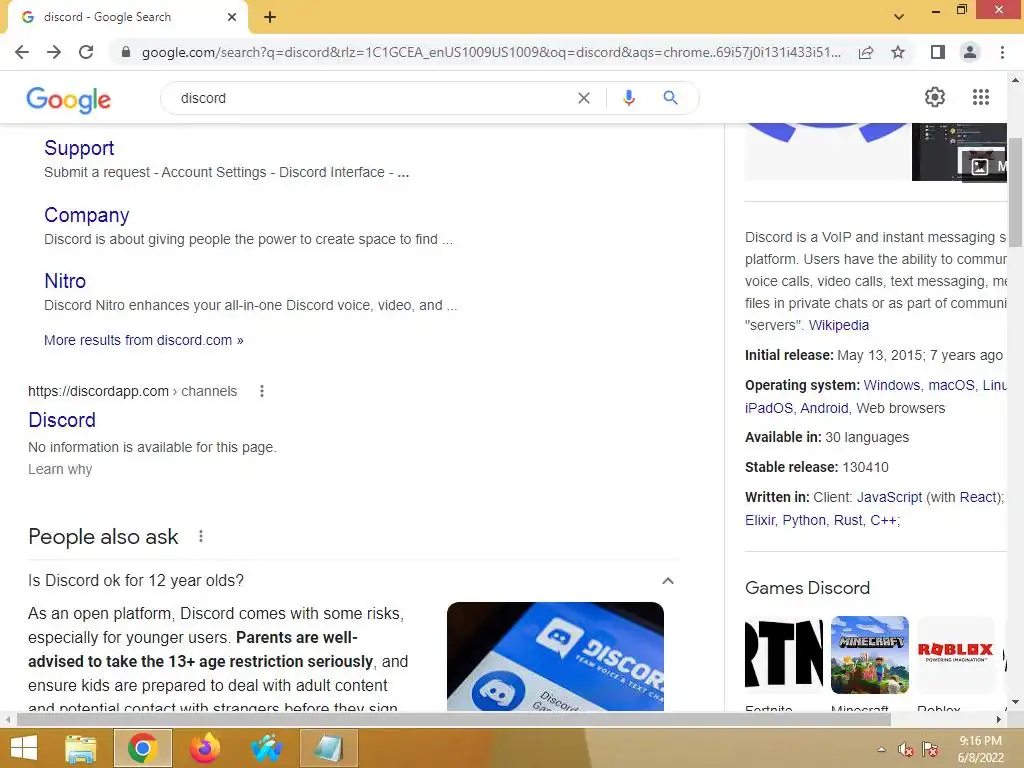The width and height of the screenshot is (1024, 768).
Task: Open Discord phone article image
Action: (x=555, y=656)
